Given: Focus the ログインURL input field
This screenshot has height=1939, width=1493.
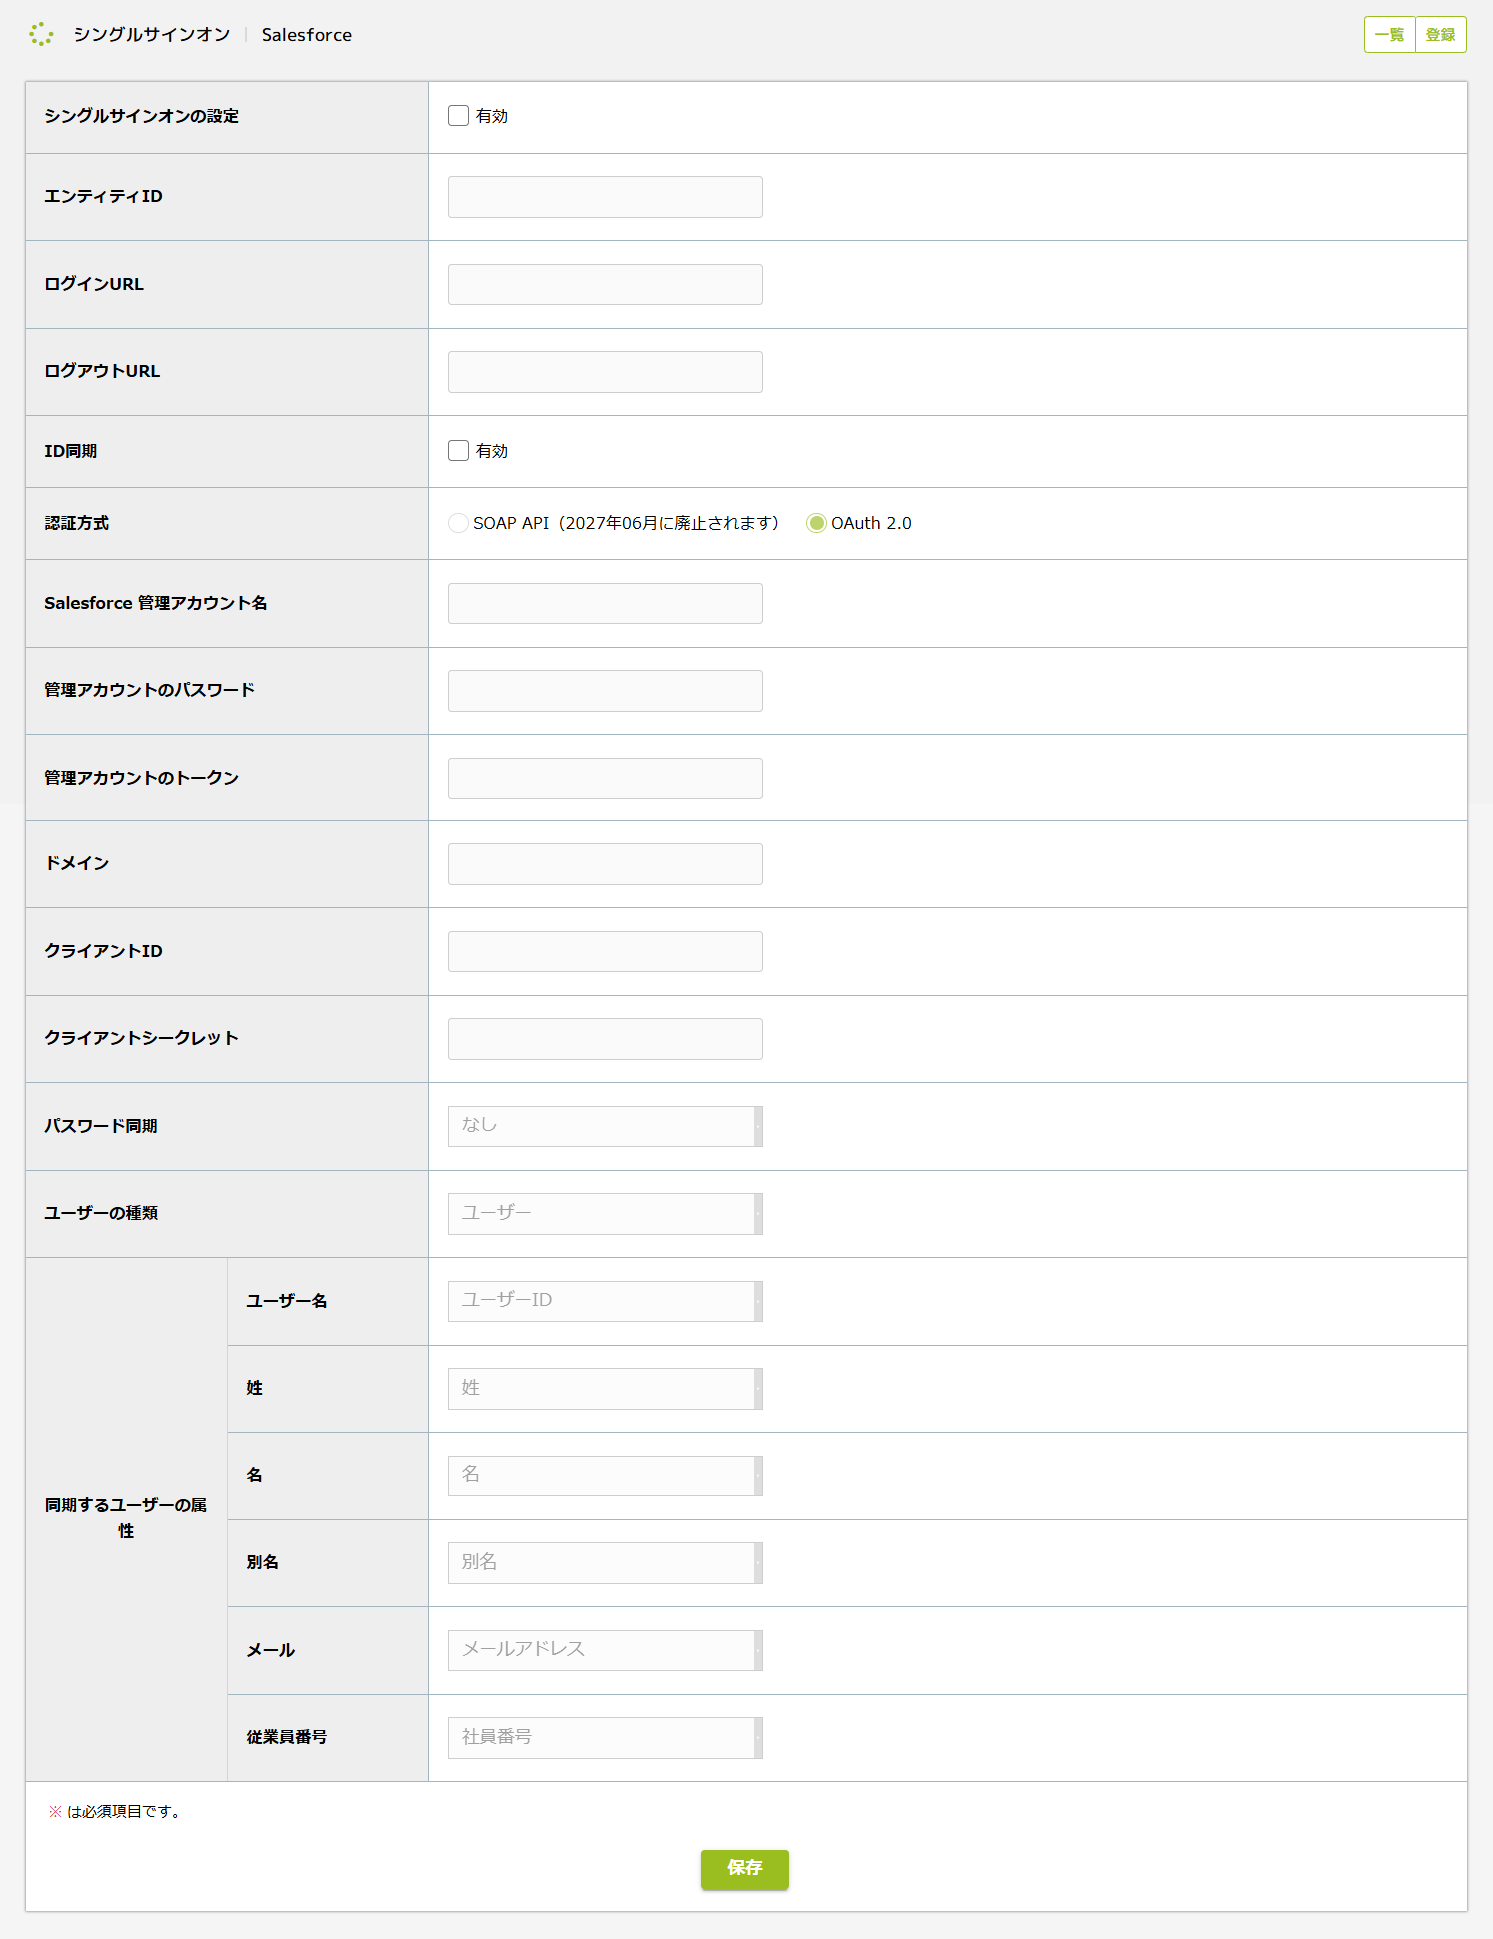Looking at the screenshot, I should pos(605,284).
